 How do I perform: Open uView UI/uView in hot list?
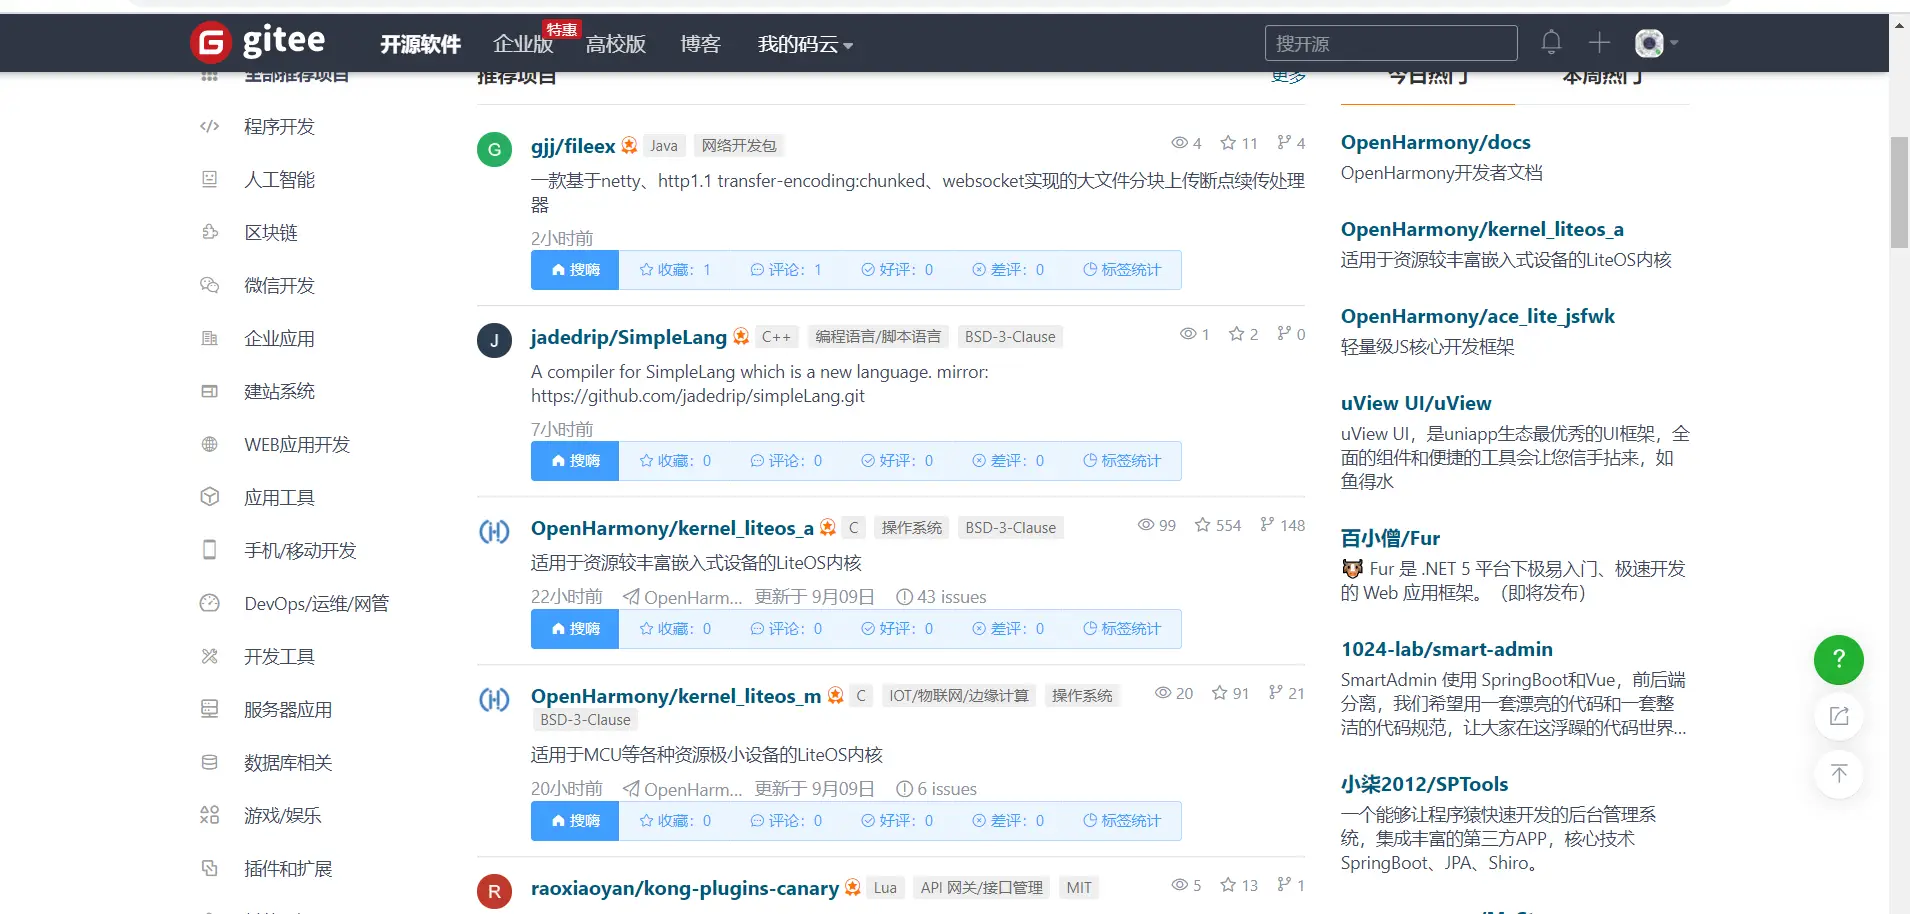click(x=1416, y=404)
